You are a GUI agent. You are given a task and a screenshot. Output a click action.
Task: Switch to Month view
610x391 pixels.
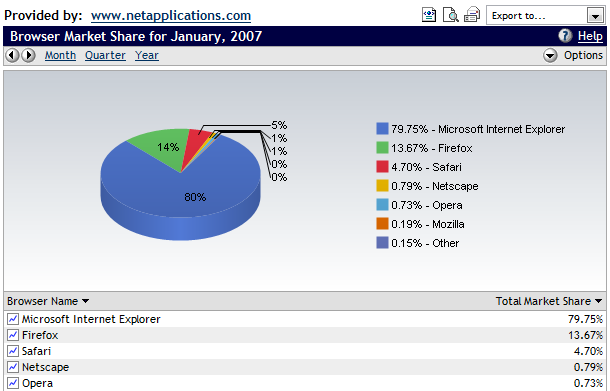point(60,55)
